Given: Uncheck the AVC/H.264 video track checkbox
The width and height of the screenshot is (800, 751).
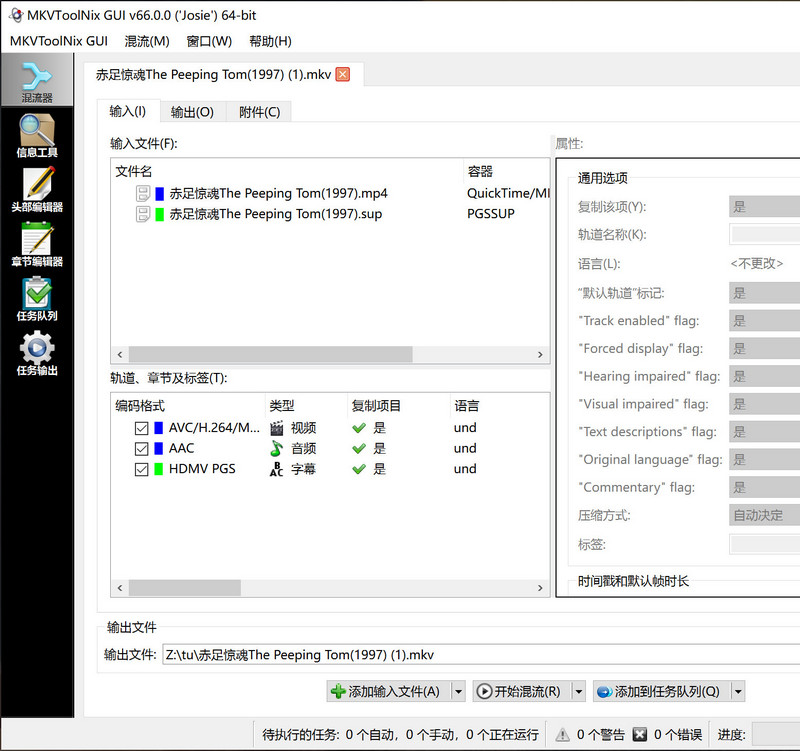Looking at the screenshot, I should [141, 428].
